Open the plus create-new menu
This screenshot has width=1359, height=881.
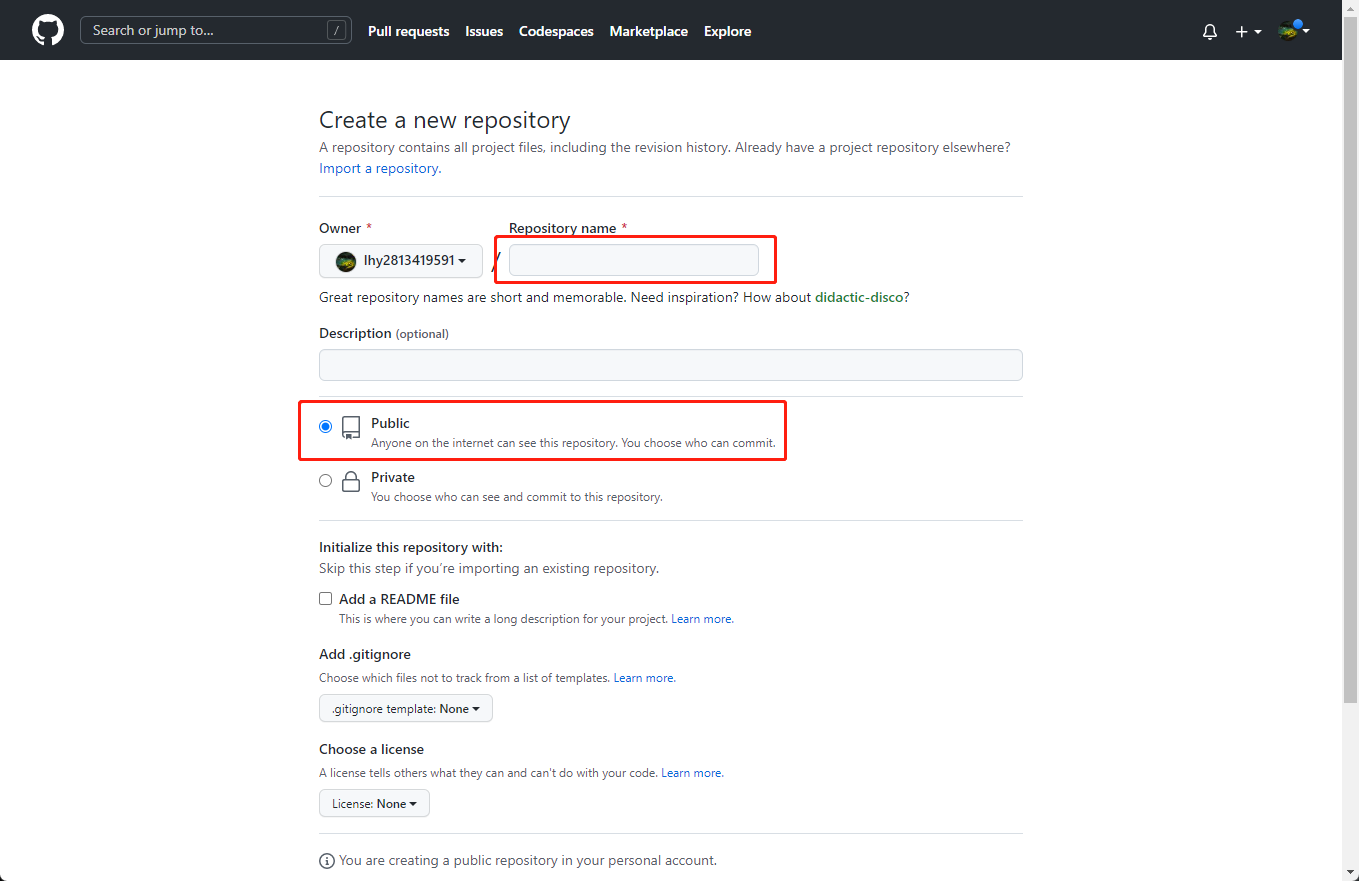click(1247, 31)
